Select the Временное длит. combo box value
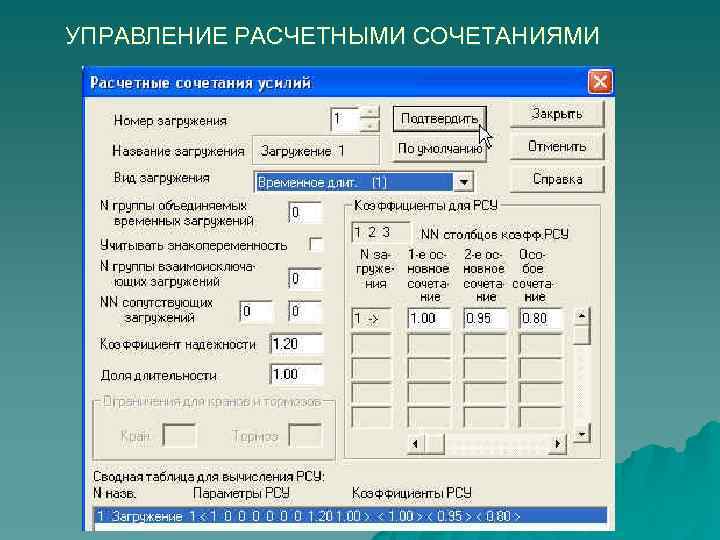The height and width of the screenshot is (540, 720). (x=353, y=182)
